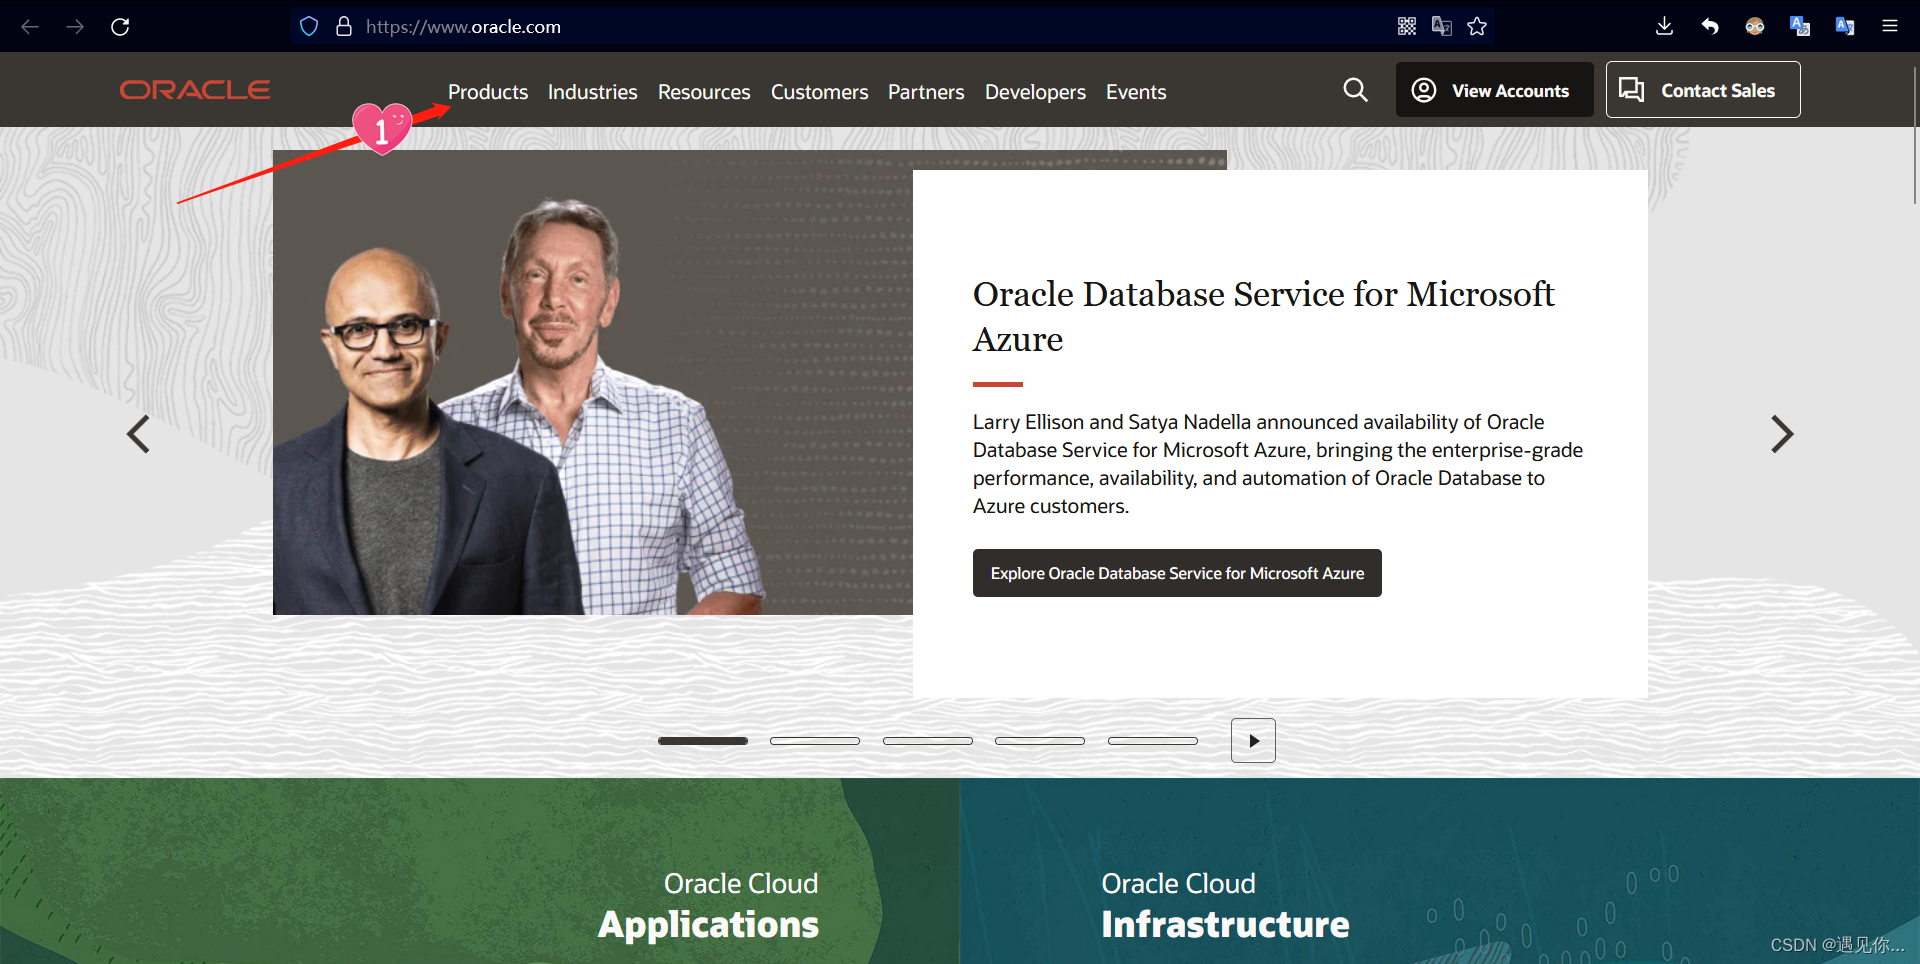Click the translate page icon in address bar
Image resolution: width=1920 pixels, height=964 pixels.
tap(1442, 26)
